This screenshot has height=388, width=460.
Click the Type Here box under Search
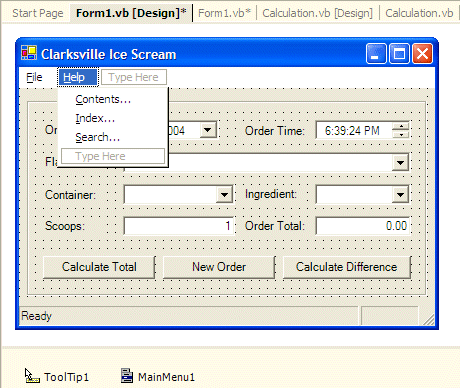(113, 156)
